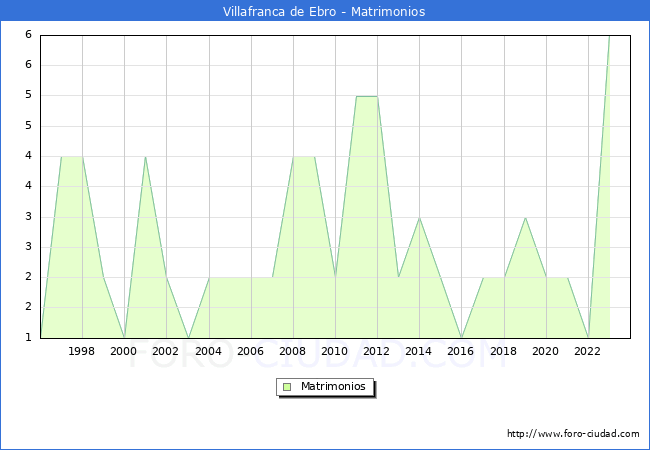Open the foro-ciudad.com URL link

point(573,433)
